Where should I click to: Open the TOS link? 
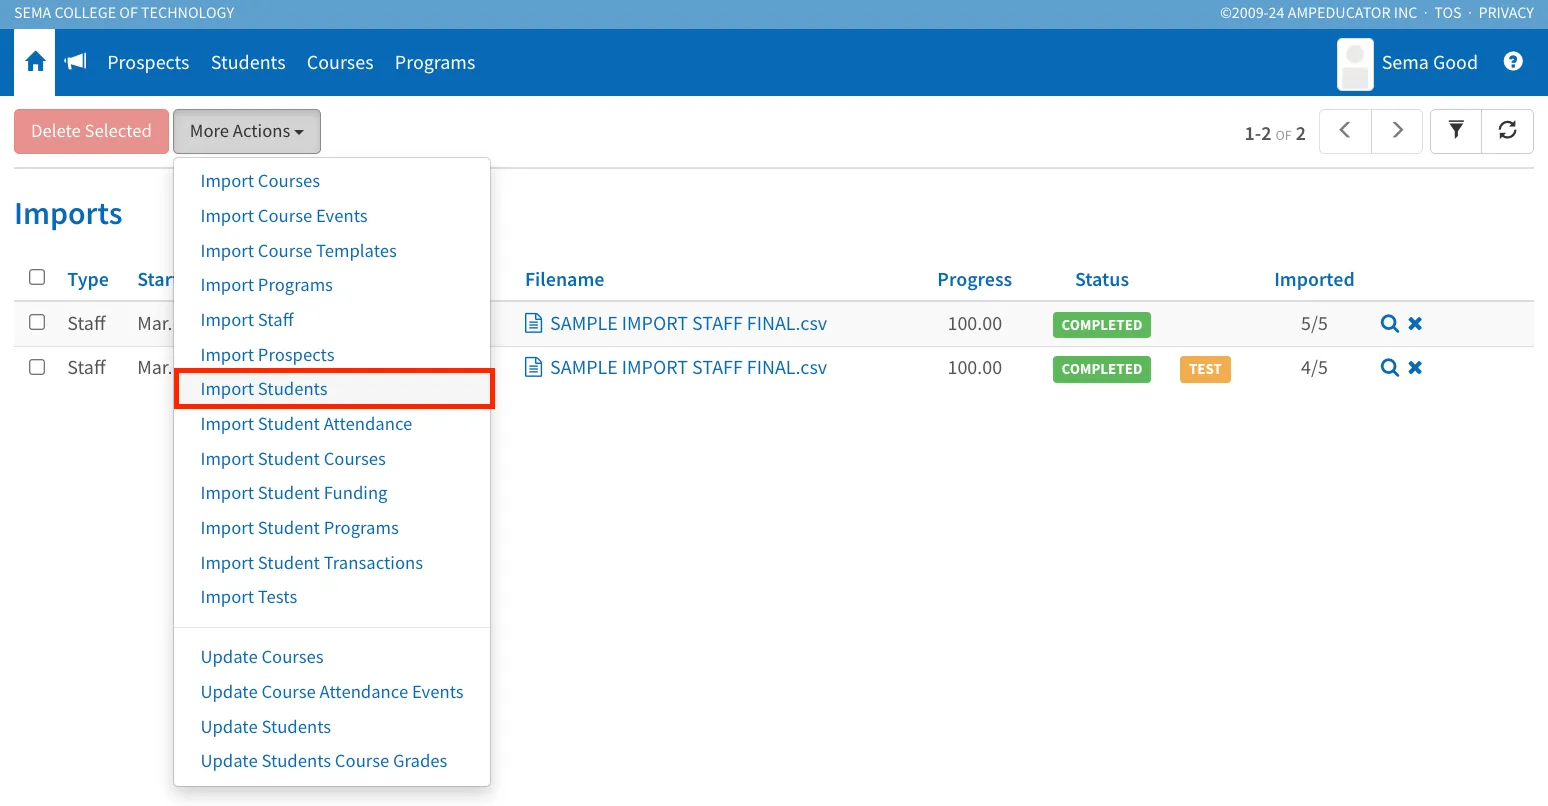(1448, 13)
